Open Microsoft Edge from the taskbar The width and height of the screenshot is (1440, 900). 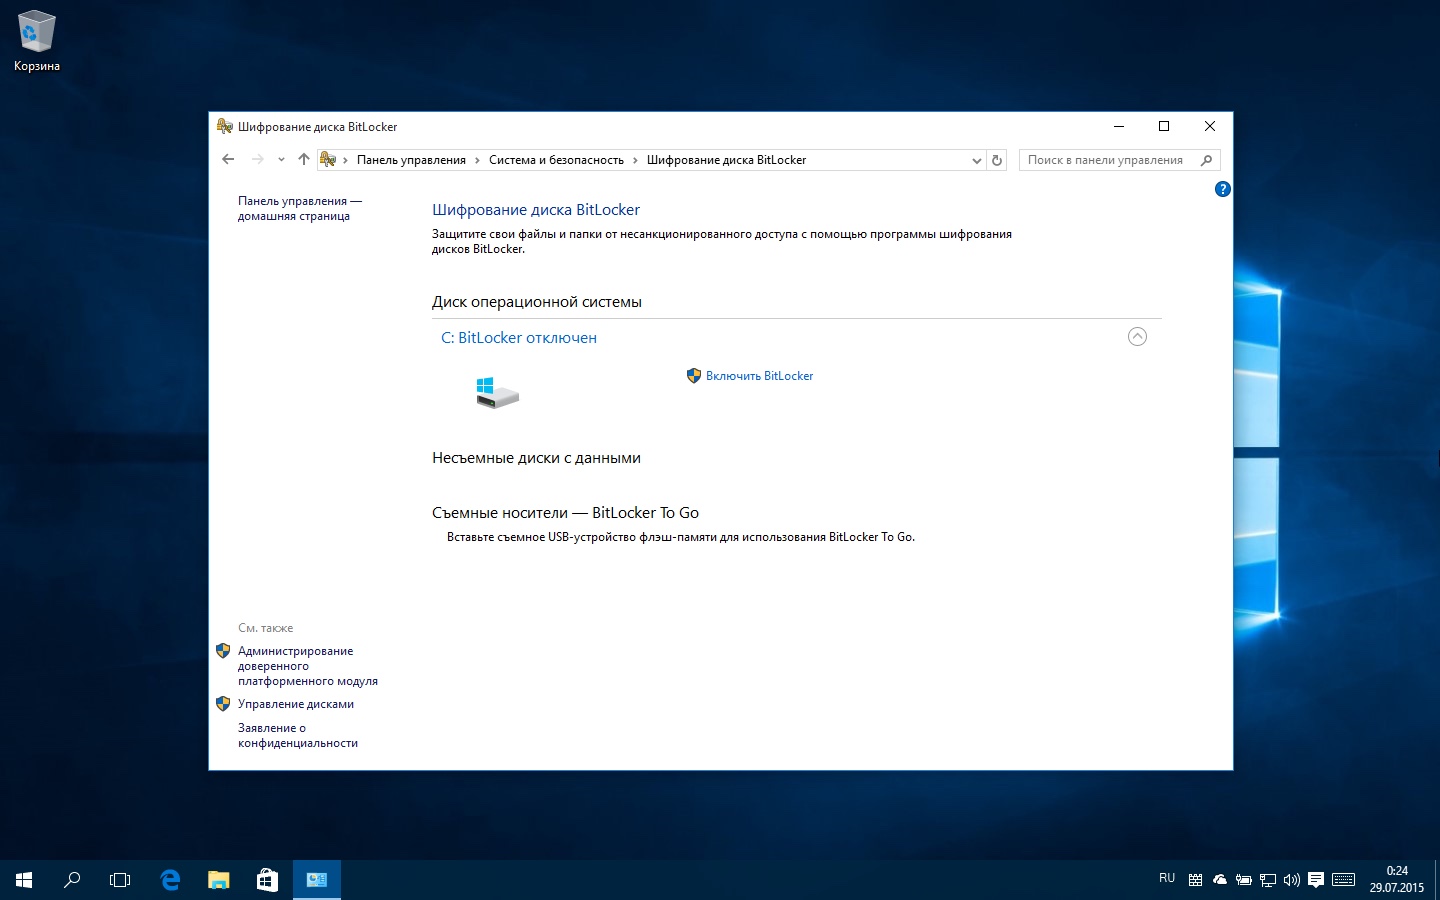tap(170, 880)
